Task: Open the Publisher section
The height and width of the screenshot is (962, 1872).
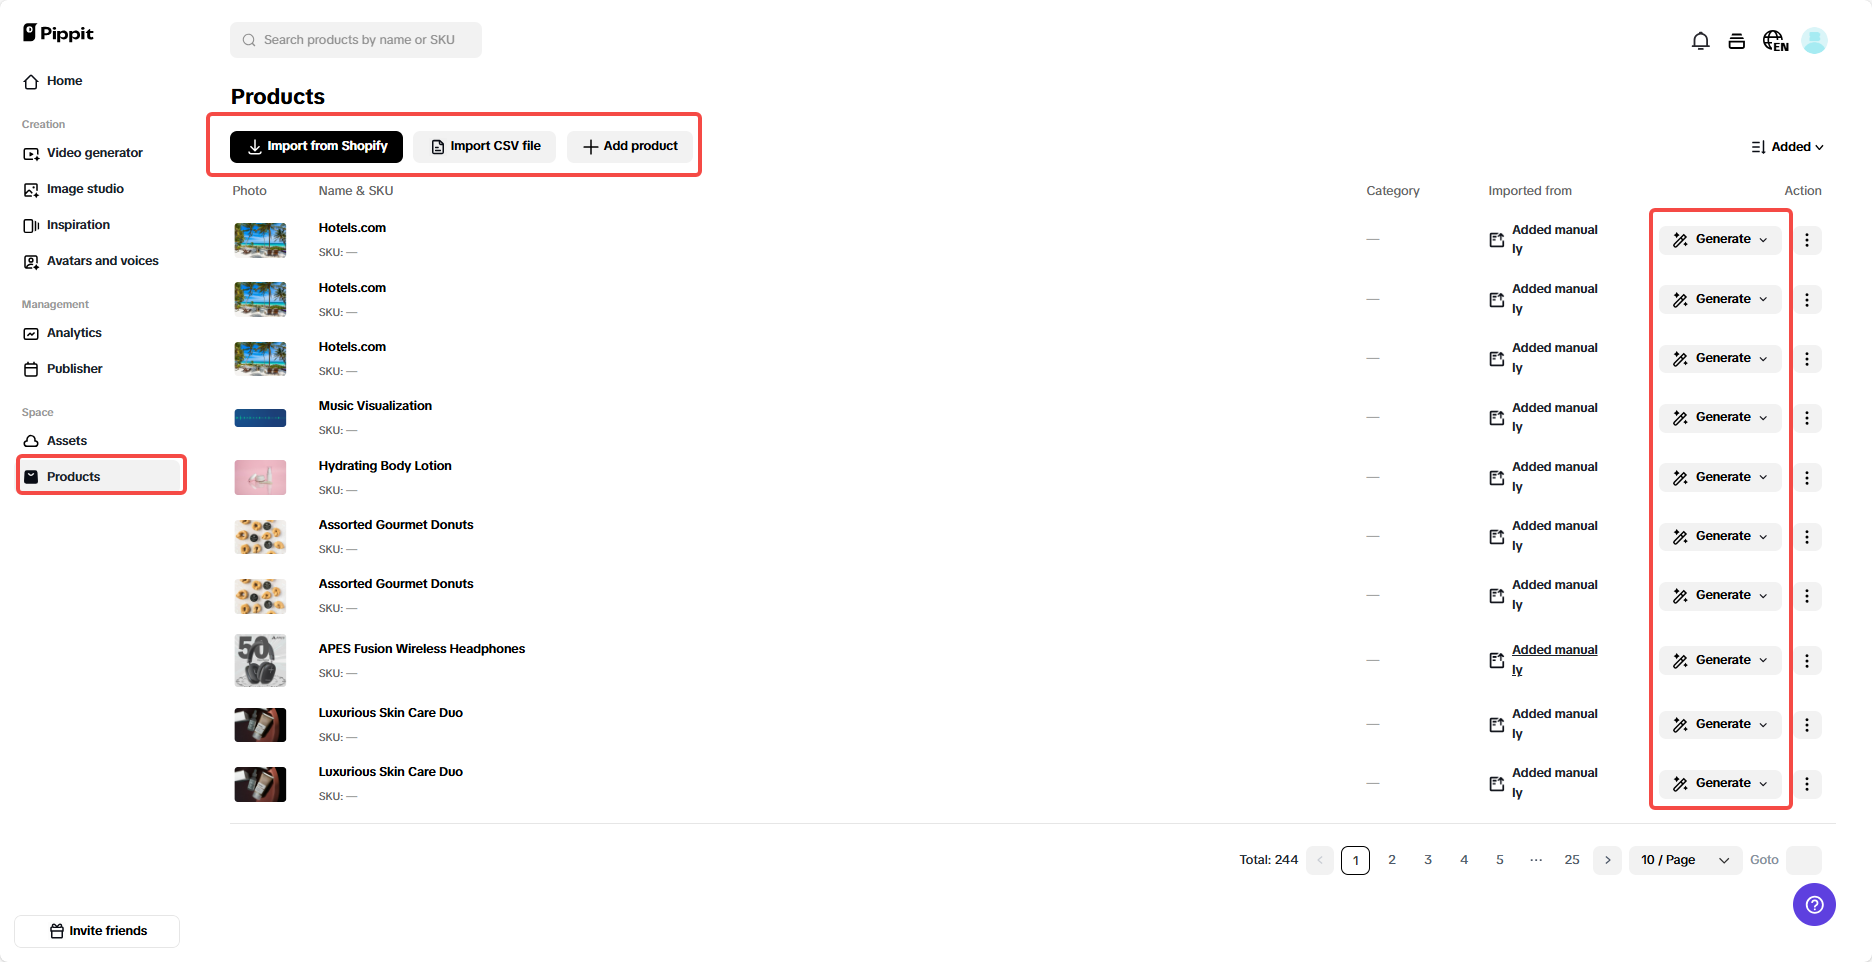Action: point(74,368)
